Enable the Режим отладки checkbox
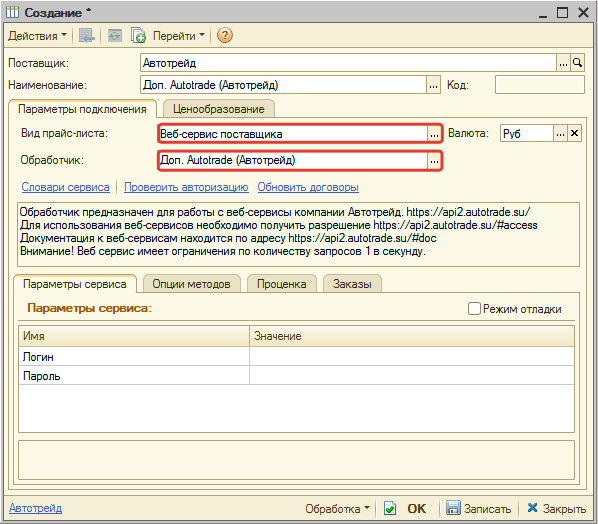Screen dimensions: 598x524 (x=474, y=308)
